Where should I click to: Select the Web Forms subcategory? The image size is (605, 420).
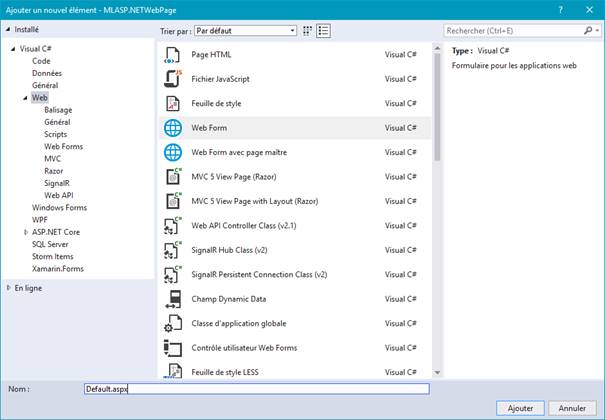[64, 147]
